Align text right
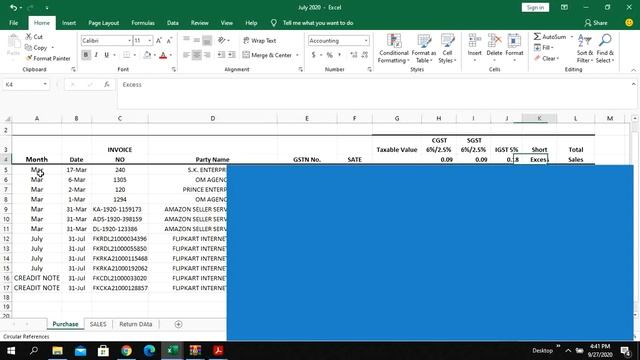The height and width of the screenshot is (360, 640). point(207,55)
